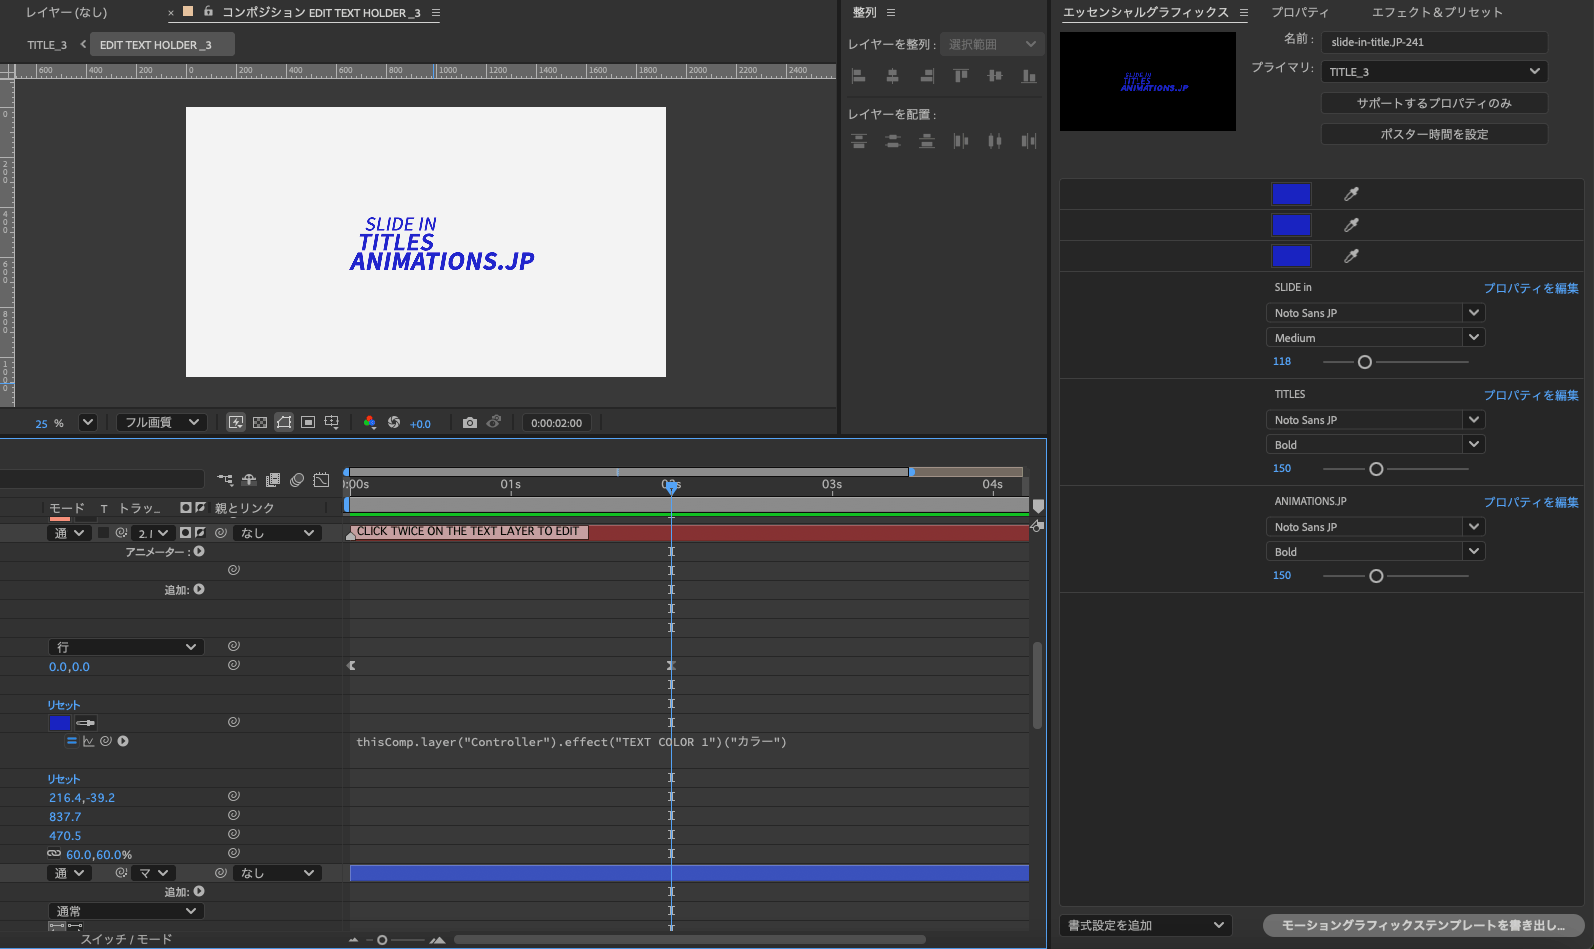Screen dimensions: 1594x949
Task: Switch to the エフェクト＆プリセット tab
Action: tap(1436, 12)
